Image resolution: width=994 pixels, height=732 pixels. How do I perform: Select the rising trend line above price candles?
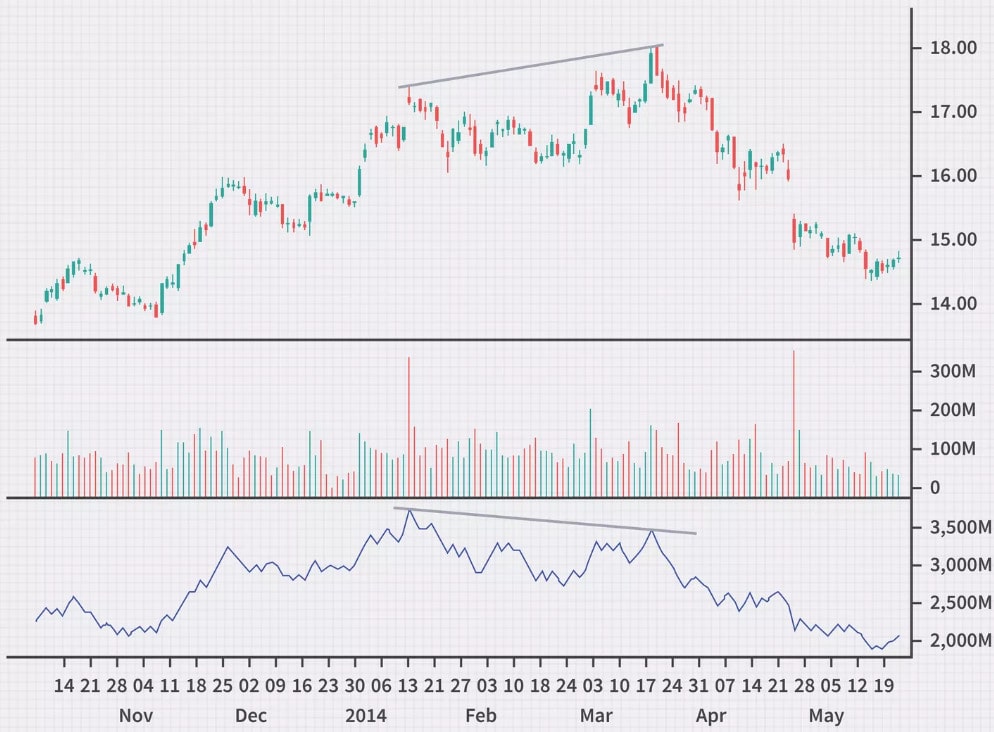click(x=530, y=66)
